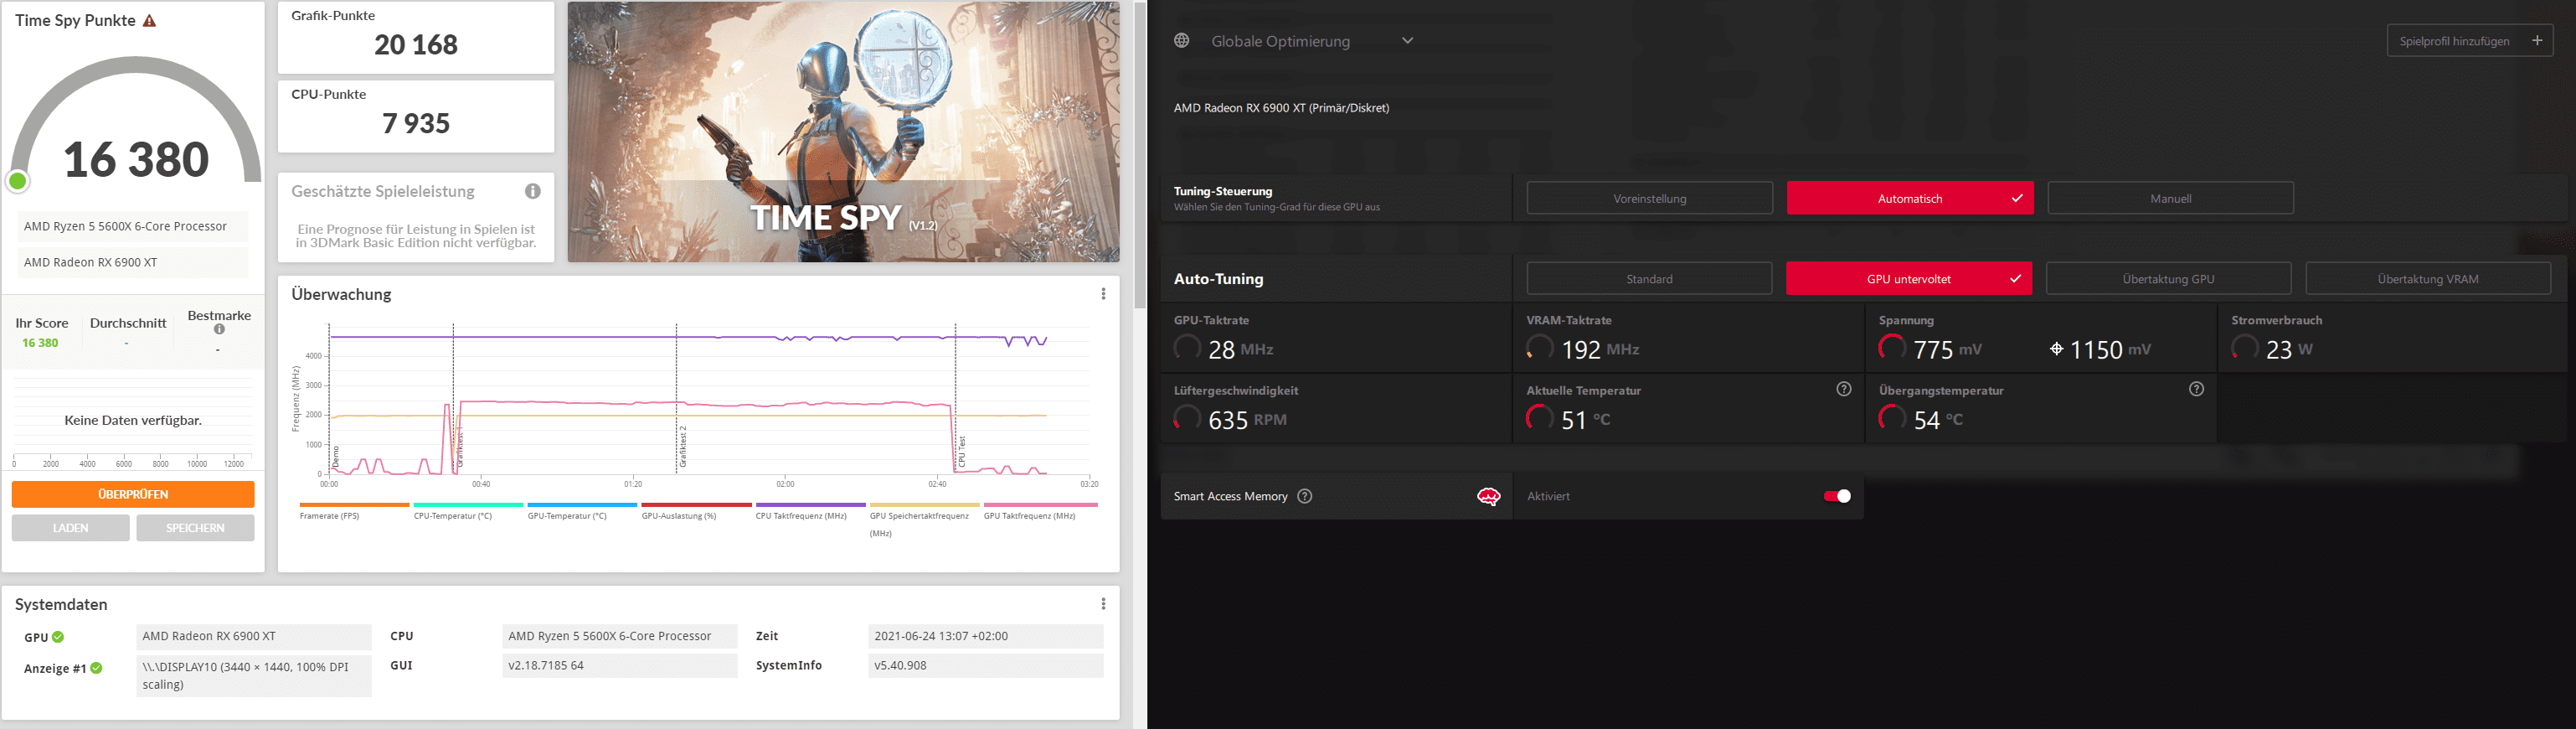Click the Time Spy benchmark thumbnail image

(x=844, y=132)
